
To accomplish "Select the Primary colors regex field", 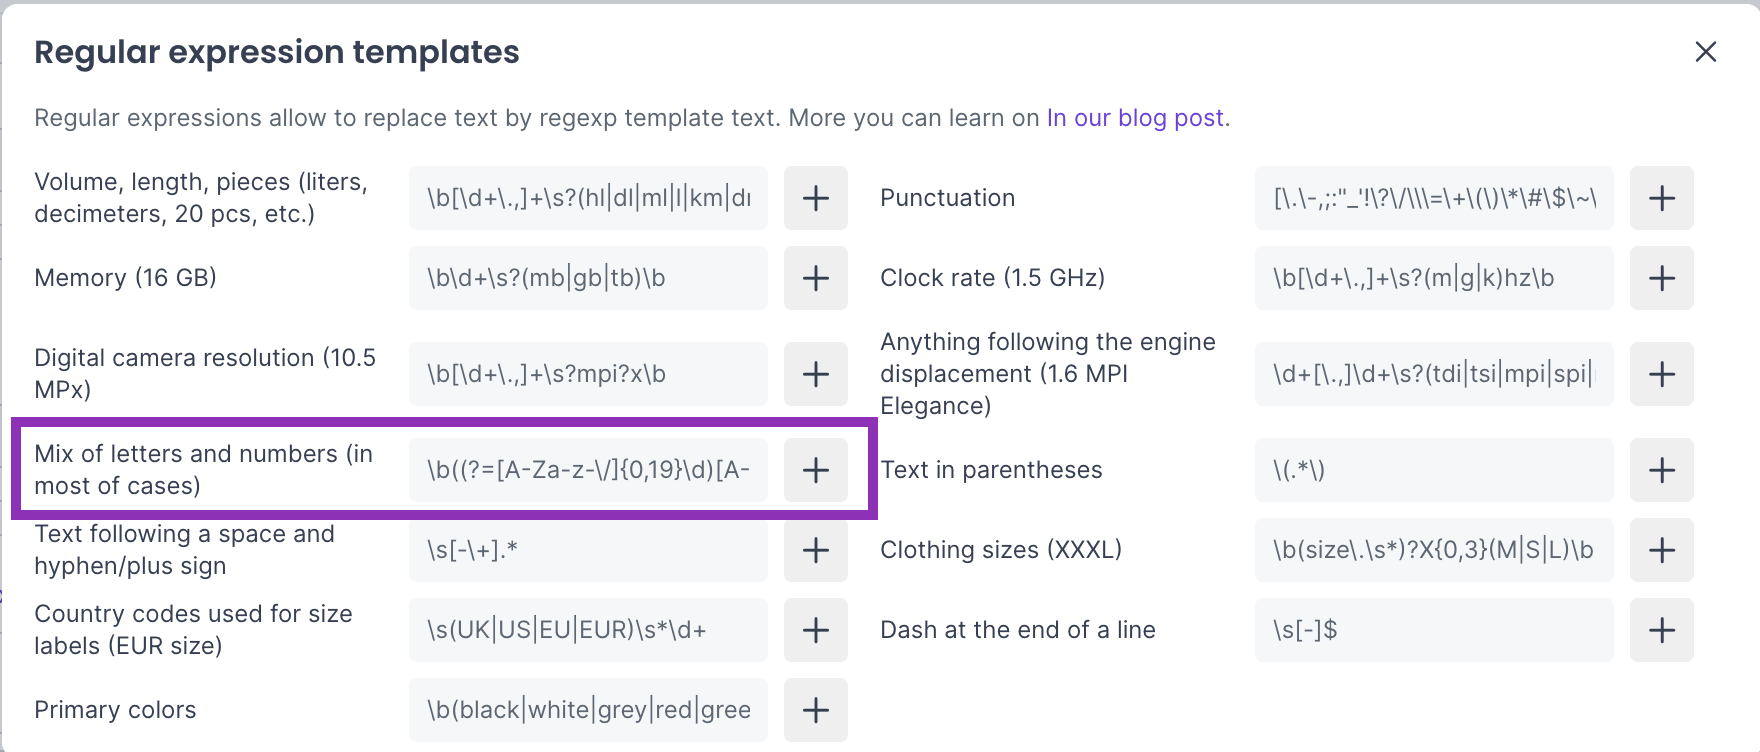I will [x=588, y=710].
